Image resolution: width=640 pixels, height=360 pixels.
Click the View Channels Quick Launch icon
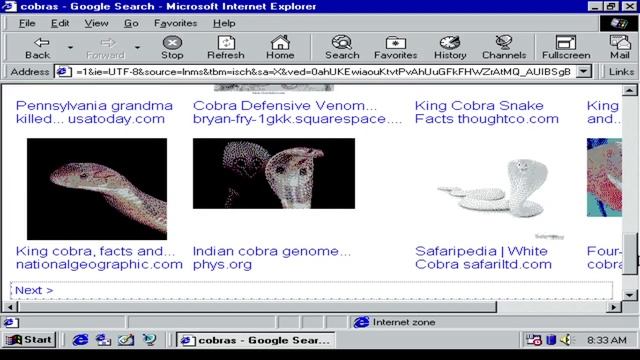click(149, 340)
